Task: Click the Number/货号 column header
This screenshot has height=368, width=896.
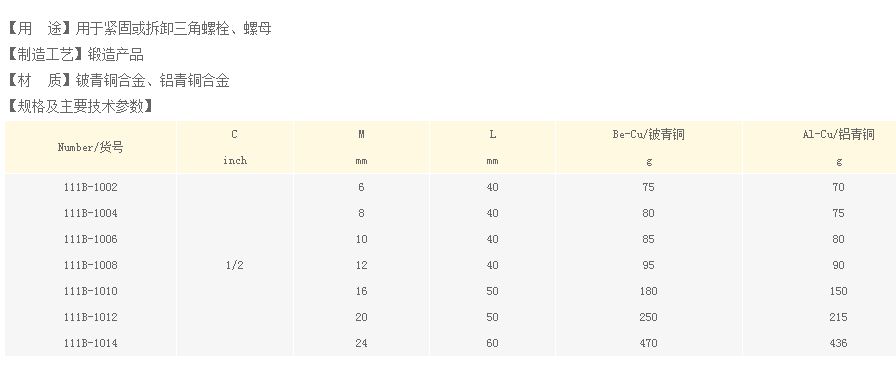Action: click(90, 147)
